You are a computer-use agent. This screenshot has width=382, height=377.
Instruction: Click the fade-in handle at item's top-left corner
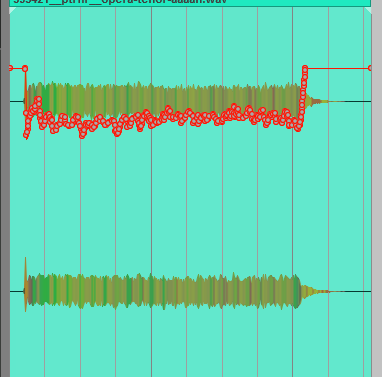point(12,11)
